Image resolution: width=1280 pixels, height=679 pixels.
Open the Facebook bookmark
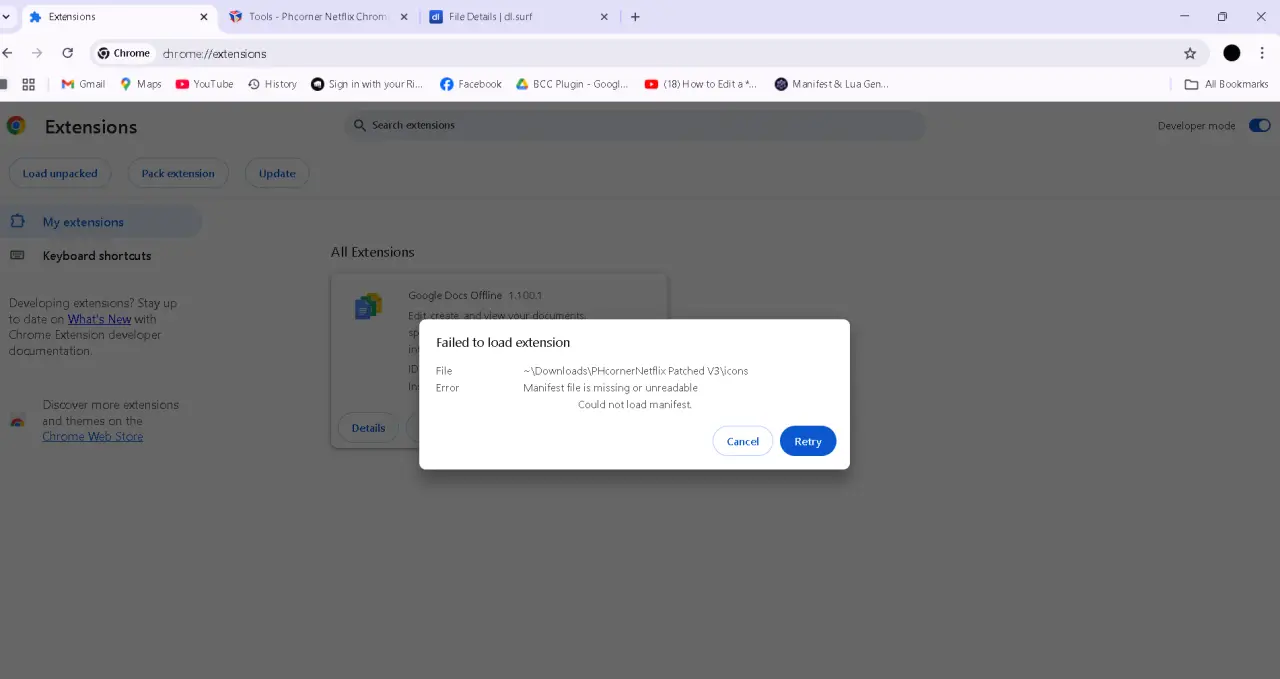[471, 84]
